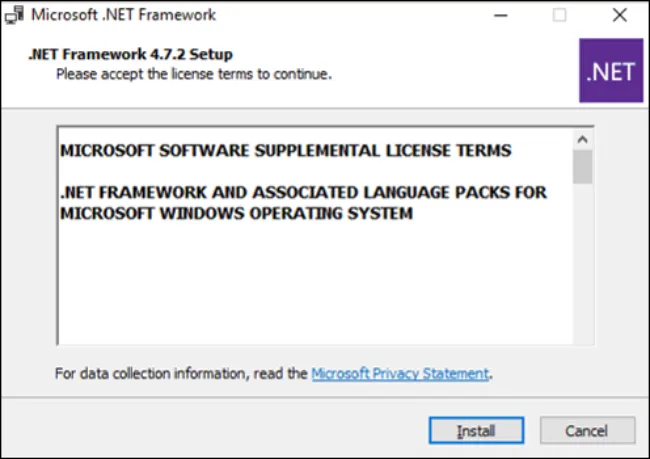Close the setup window with the X
The height and width of the screenshot is (459, 650).
(x=619, y=15)
